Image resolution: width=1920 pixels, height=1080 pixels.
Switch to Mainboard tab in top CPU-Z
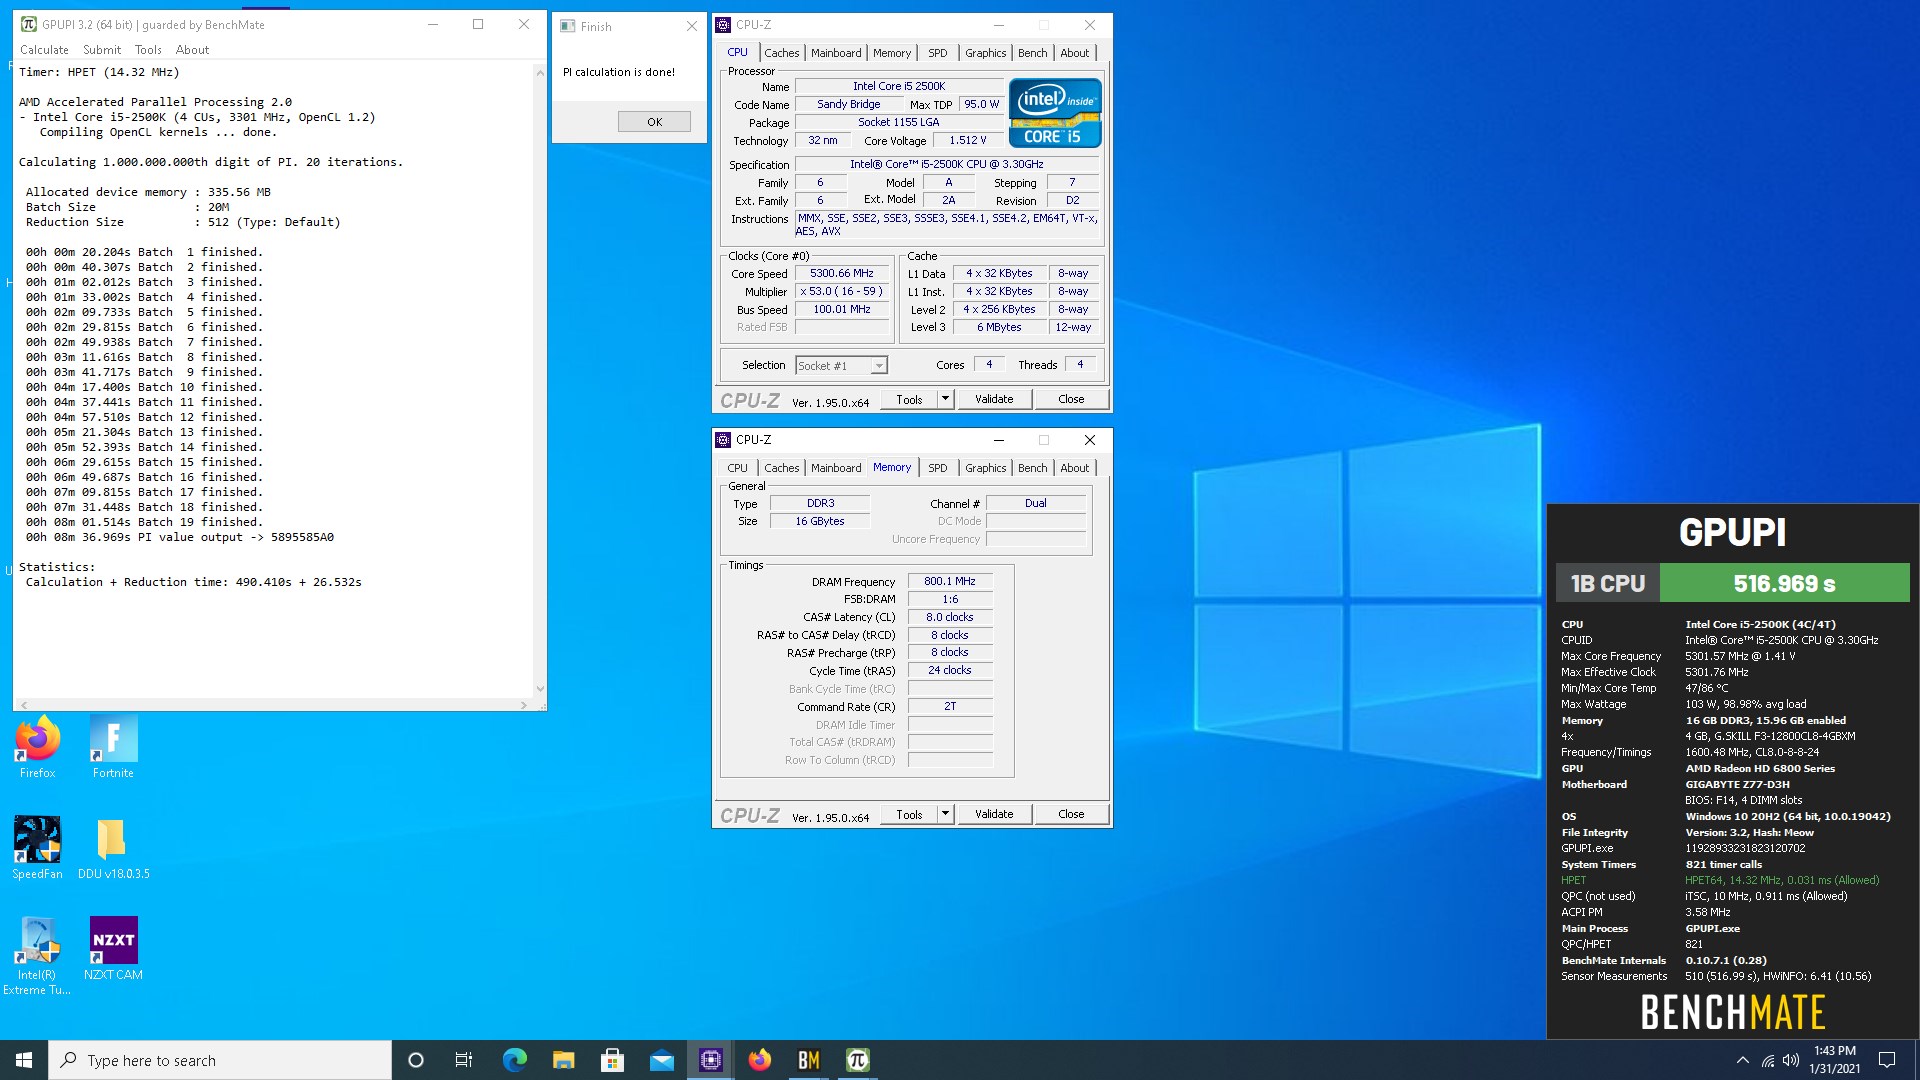click(x=836, y=53)
